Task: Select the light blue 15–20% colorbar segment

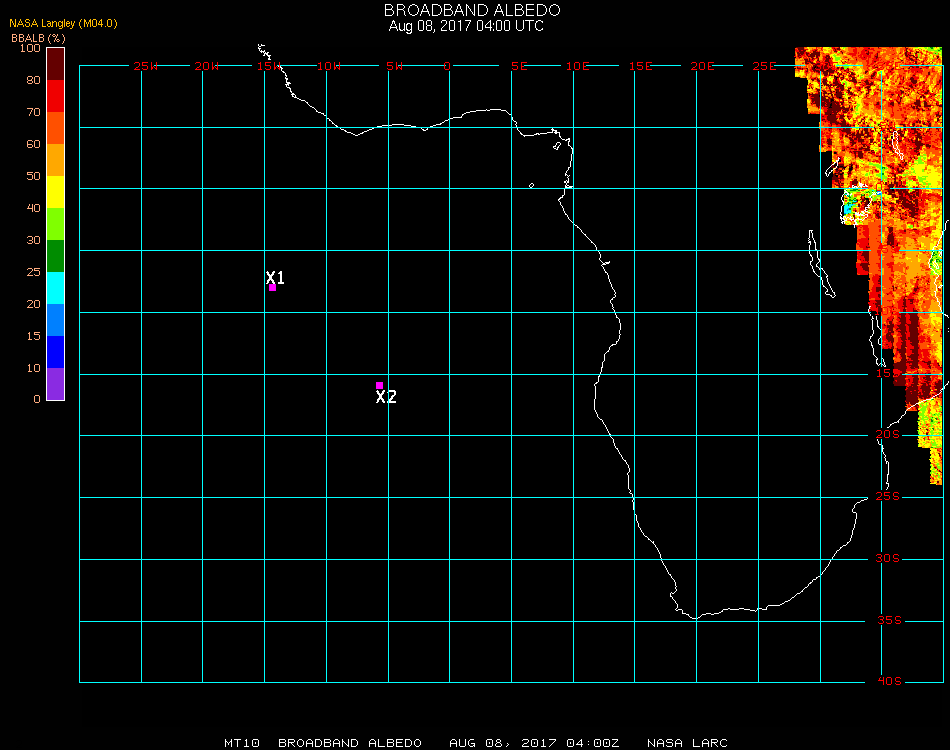Action: click(55, 320)
